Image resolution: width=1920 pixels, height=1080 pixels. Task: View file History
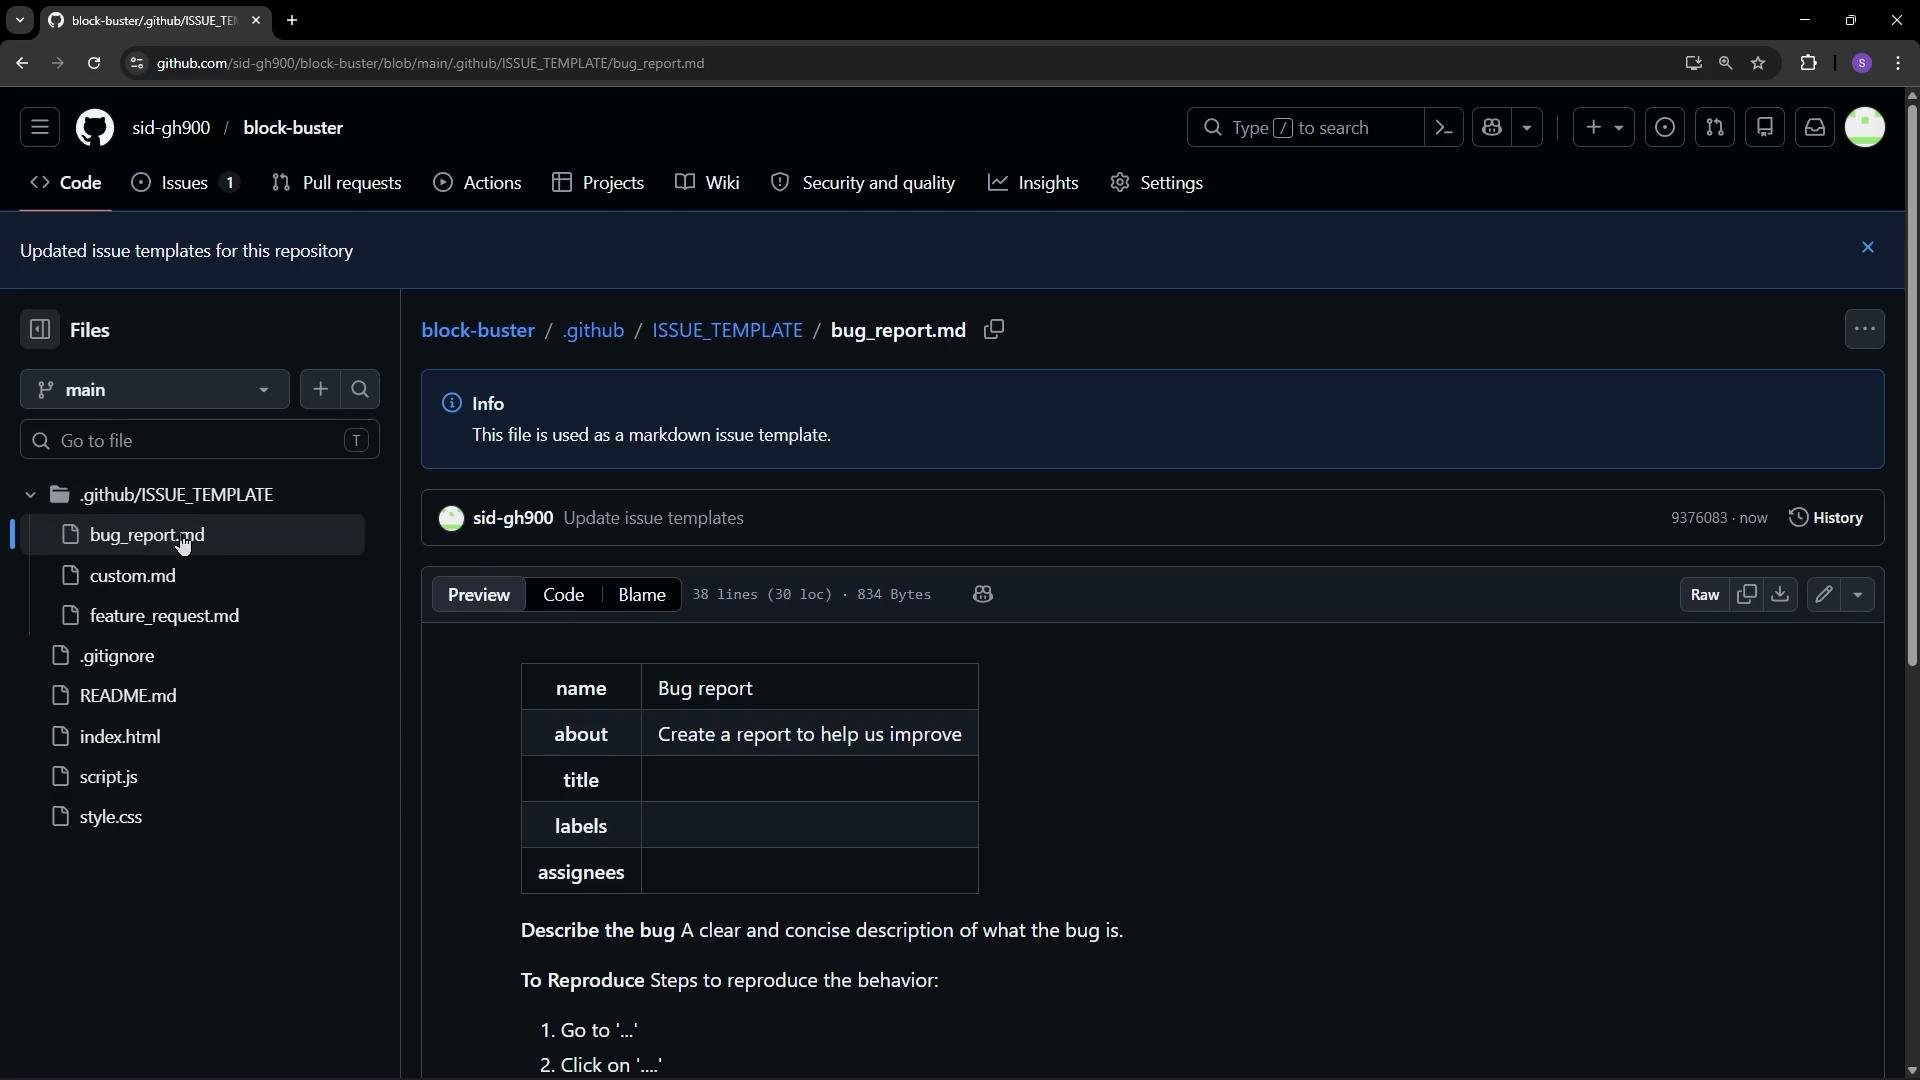[1826, 518]
